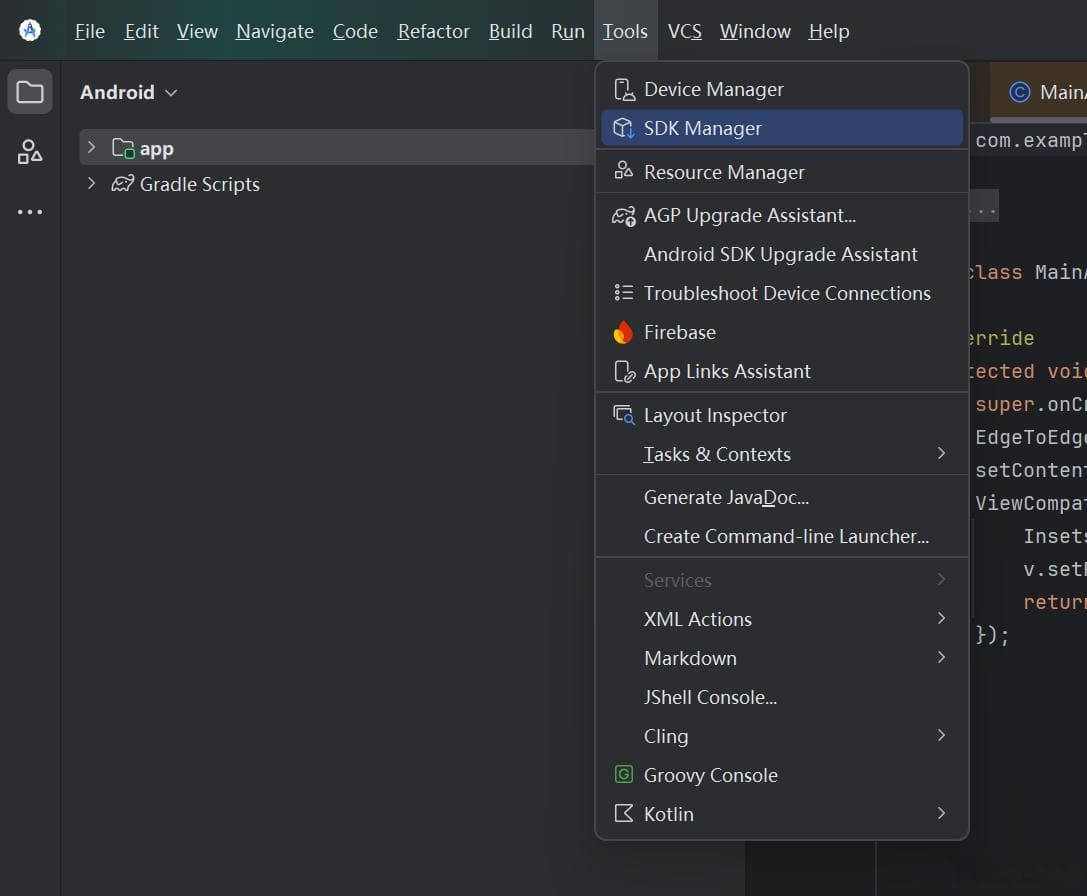The image size is (1087, 896).
Task: Click the Resource Manager menu icon
Action: pyautogui.click(x=624, y=171)
